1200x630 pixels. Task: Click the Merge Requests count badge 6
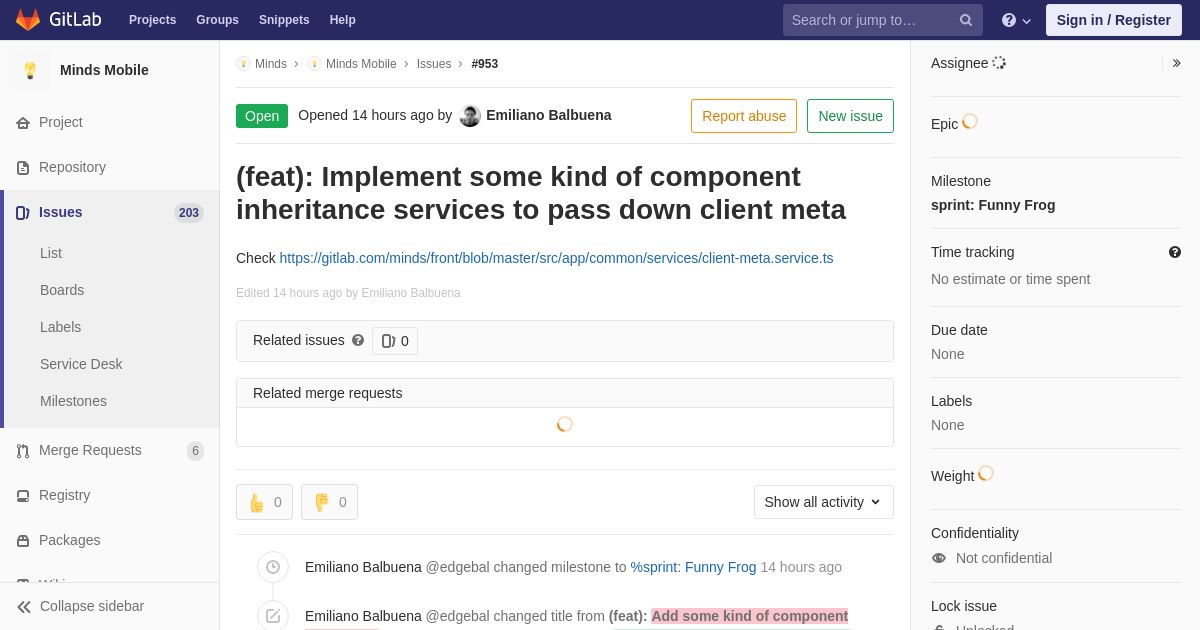click(x=195, y=451)
